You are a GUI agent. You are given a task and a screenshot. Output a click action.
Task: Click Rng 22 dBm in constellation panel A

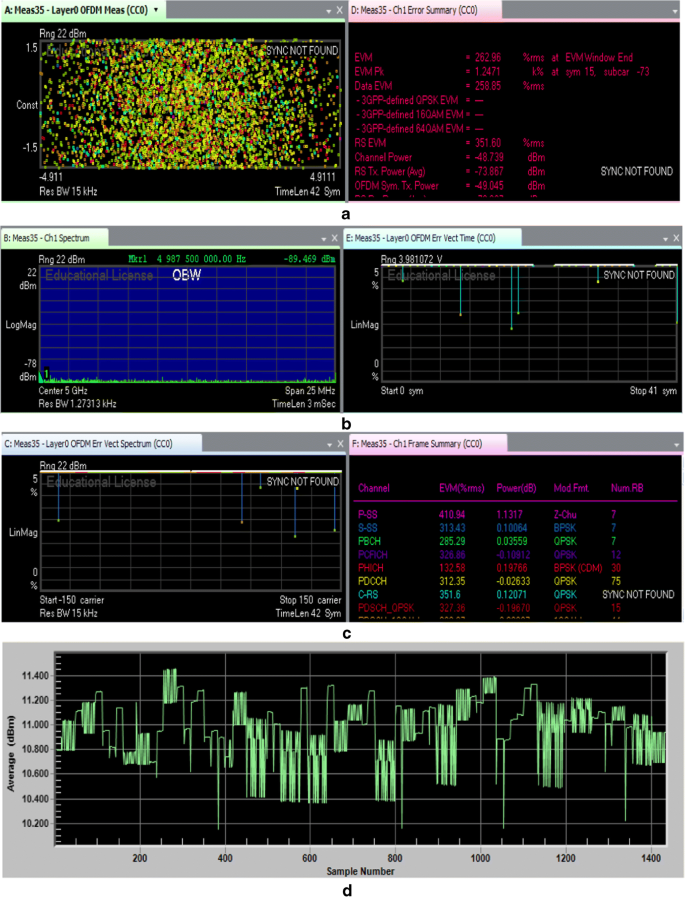63,34
